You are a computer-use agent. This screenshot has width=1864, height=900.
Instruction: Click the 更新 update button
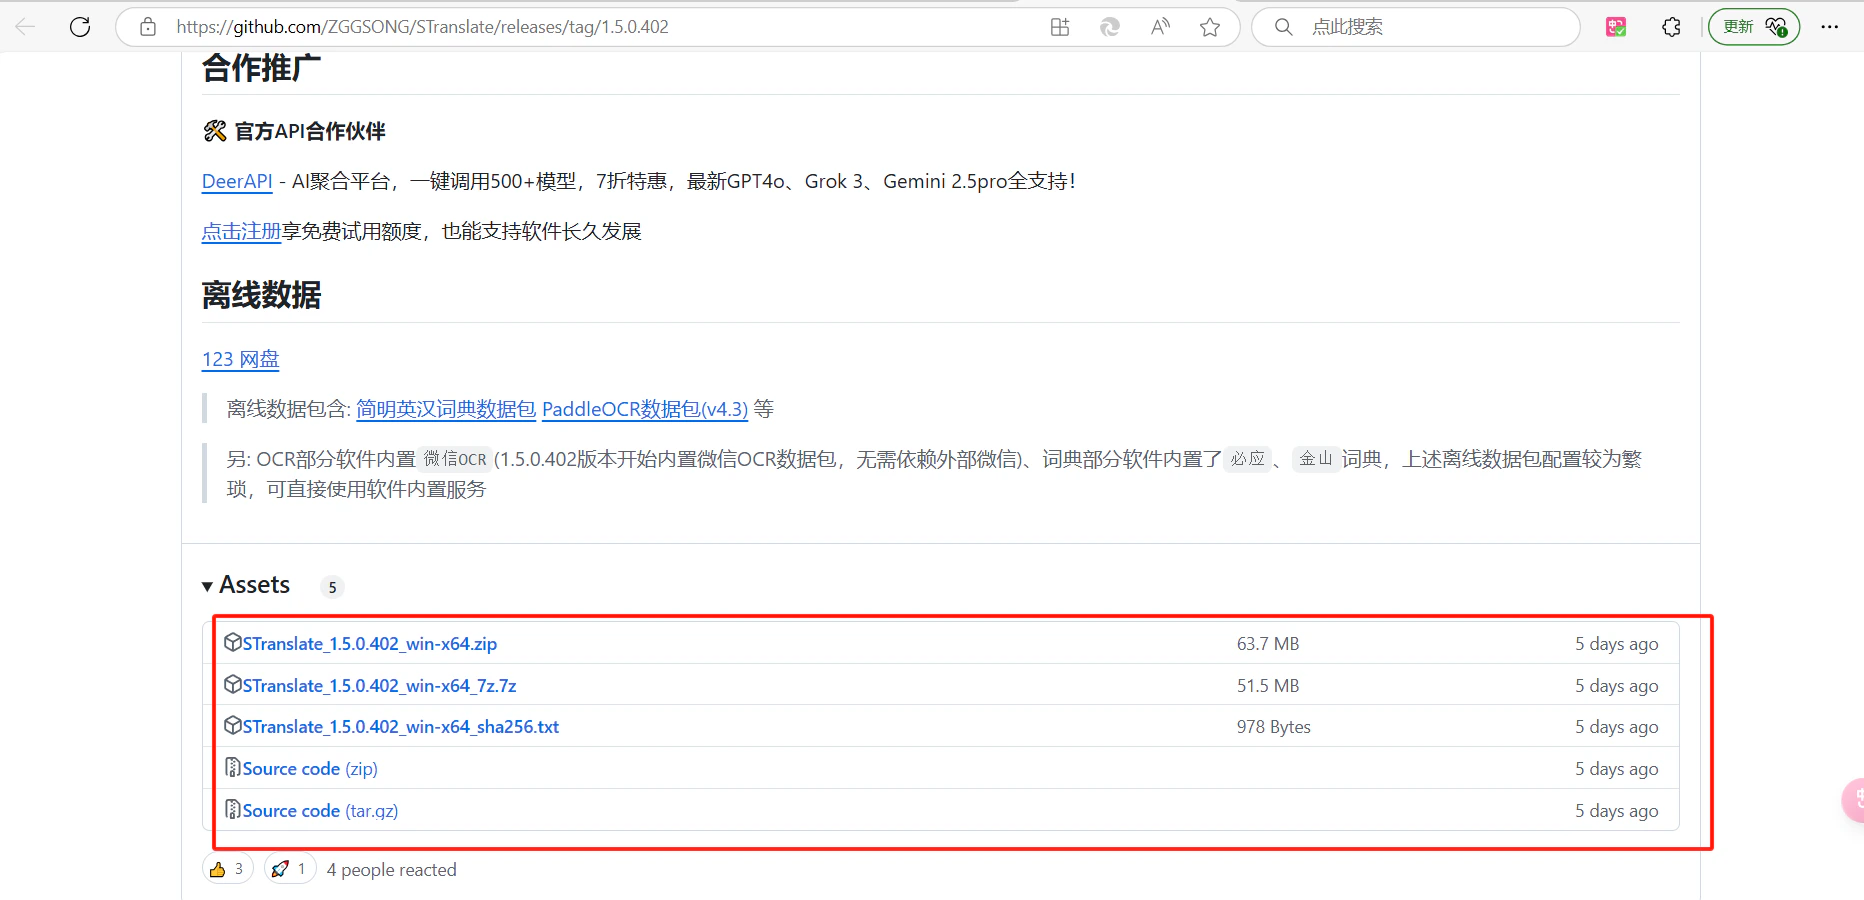(x=1754, y=27)
